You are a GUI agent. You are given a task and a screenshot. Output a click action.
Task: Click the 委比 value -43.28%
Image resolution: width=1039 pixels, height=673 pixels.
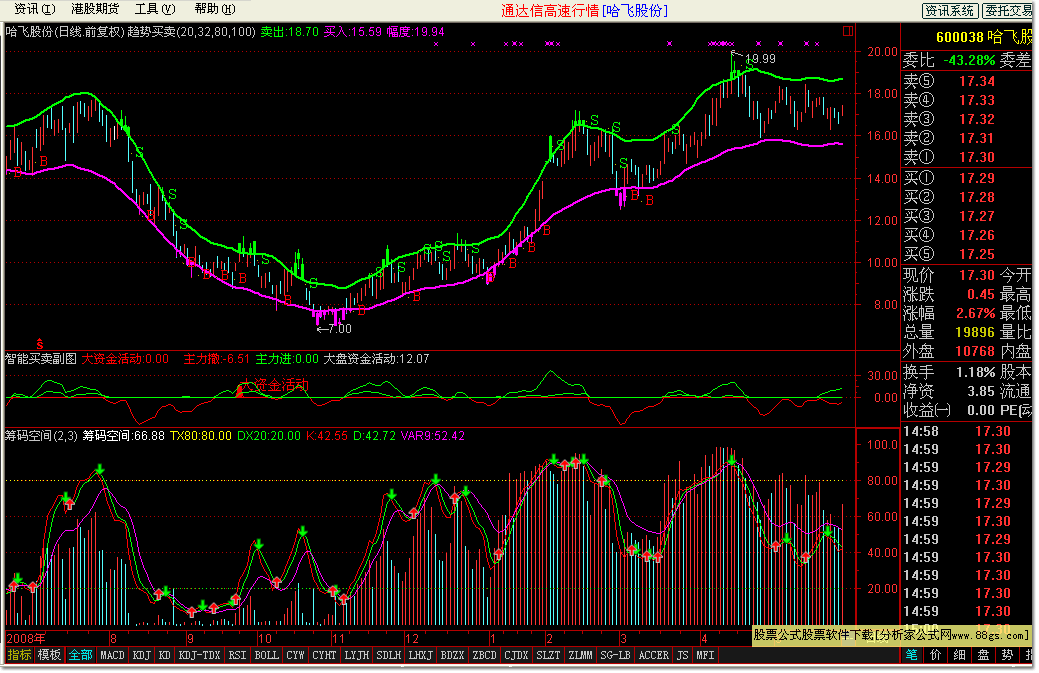tap(969, 60)
